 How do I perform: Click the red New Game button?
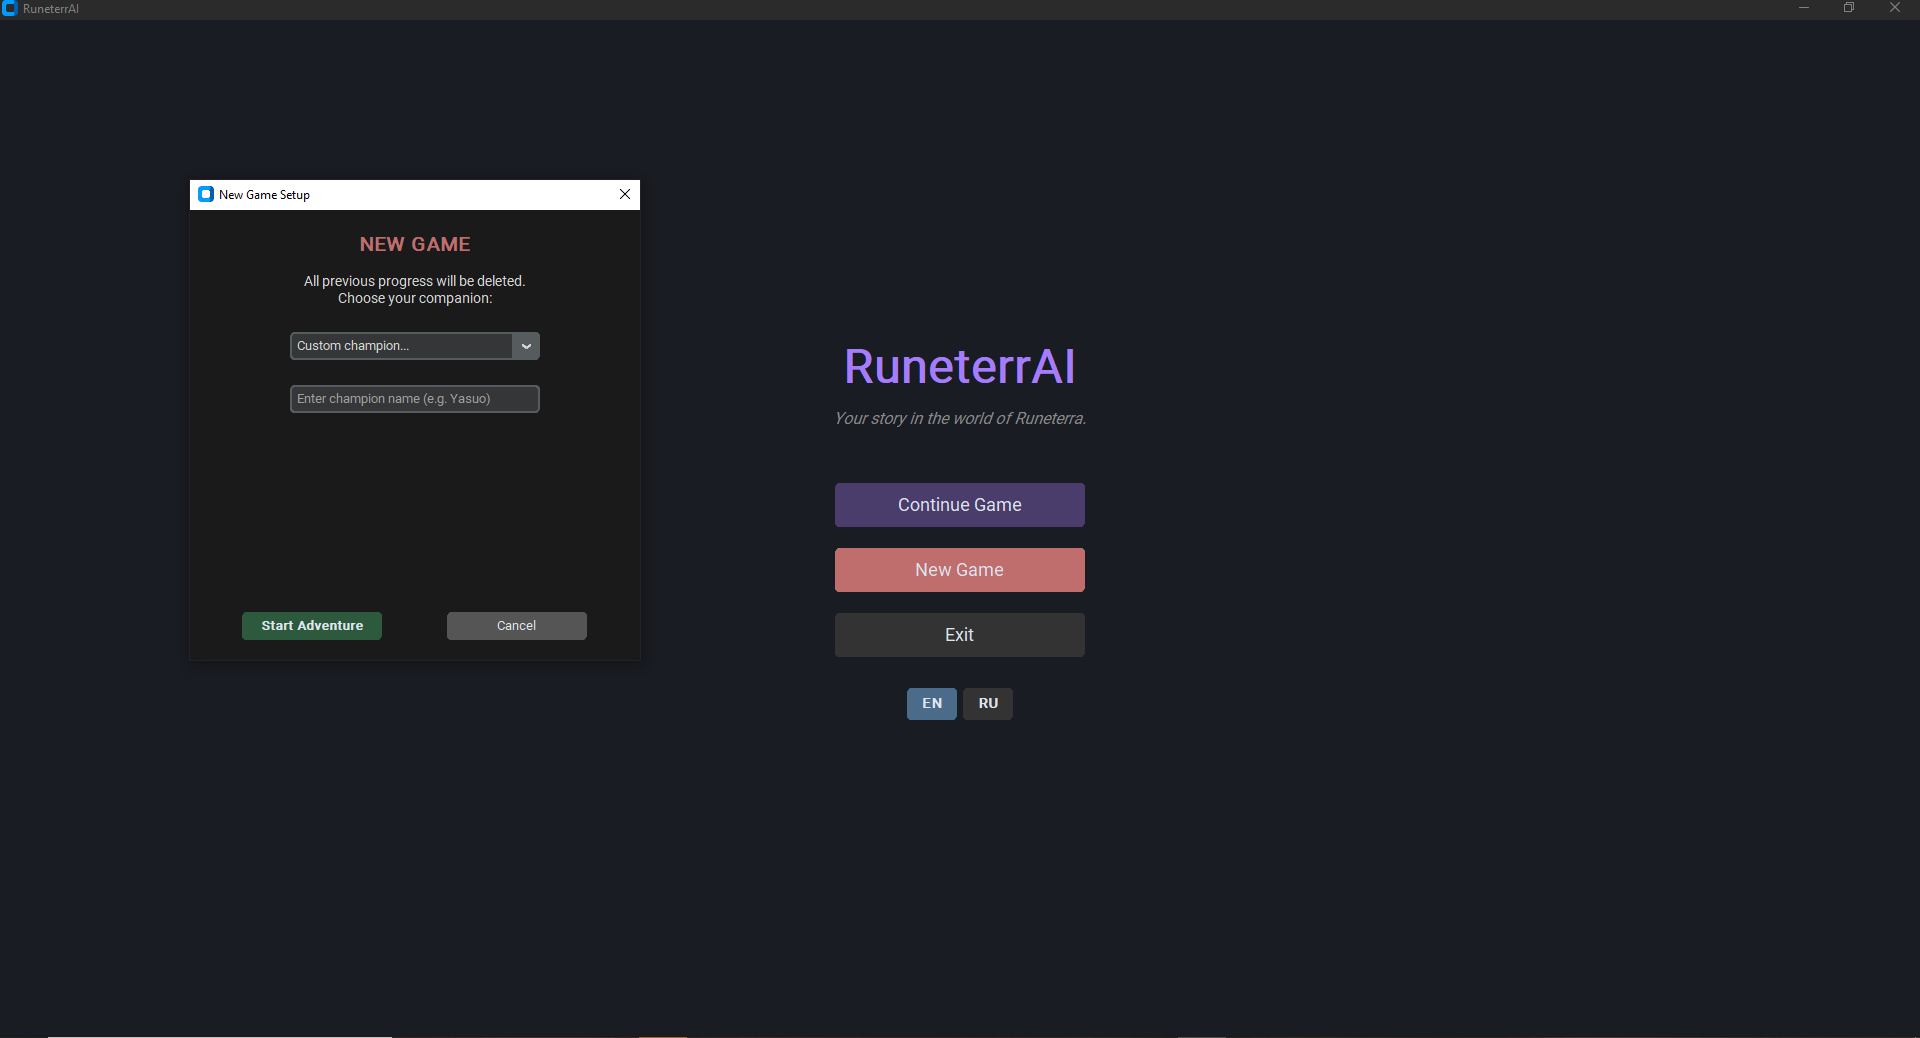[x=960, y=570]
